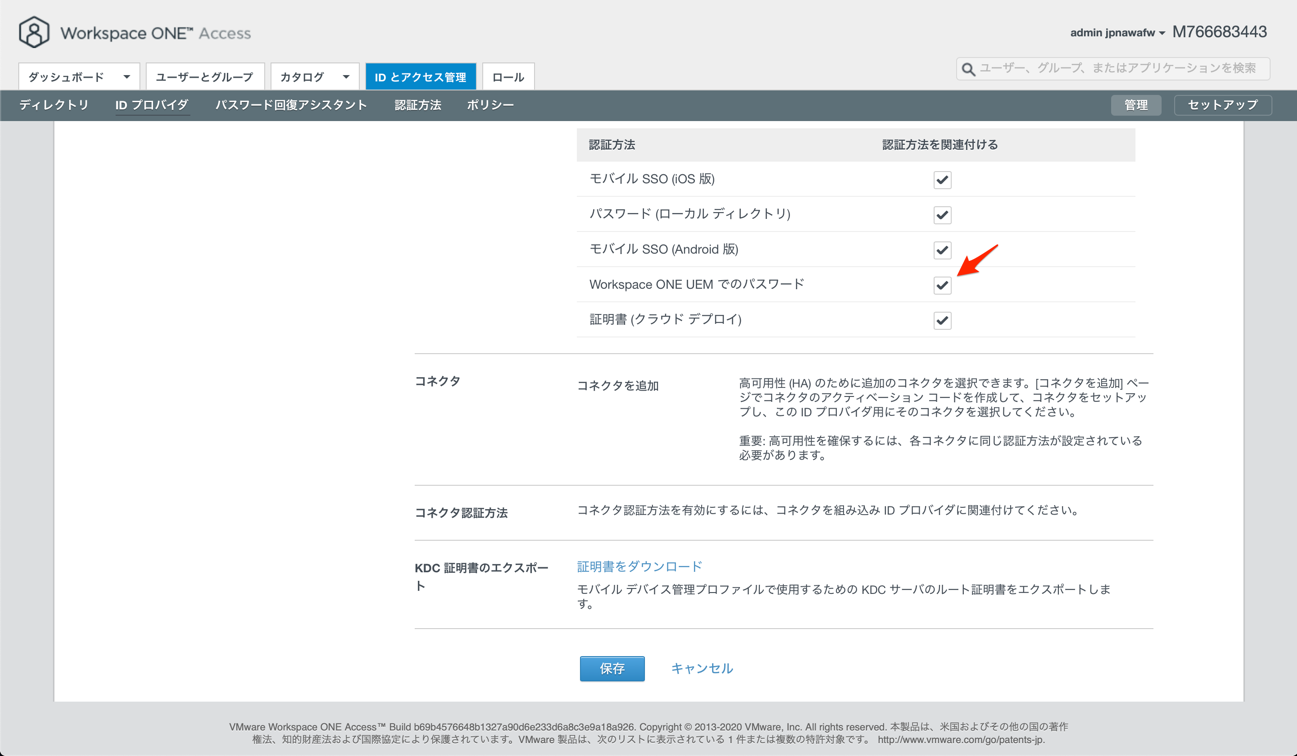Click the ダッシュボード tab label
The image size is (1297, 756).
click(67, 77)
